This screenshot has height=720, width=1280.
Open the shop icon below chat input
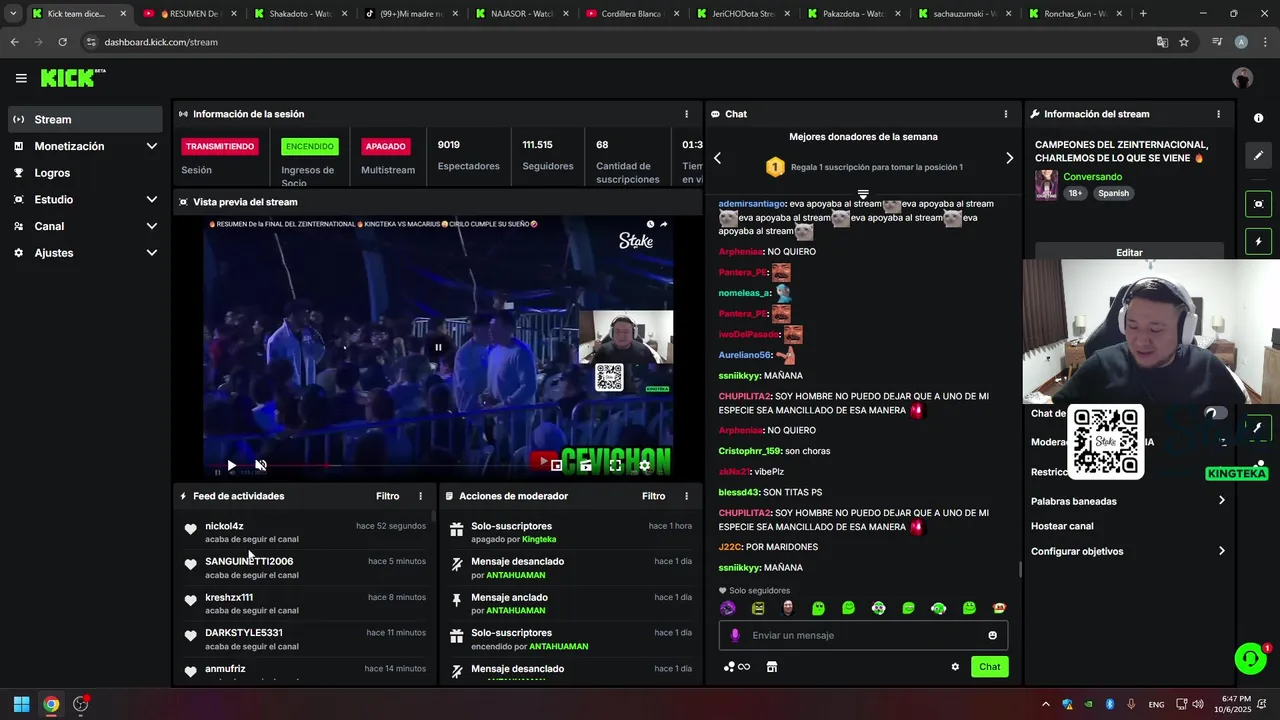tap(772, 667)
